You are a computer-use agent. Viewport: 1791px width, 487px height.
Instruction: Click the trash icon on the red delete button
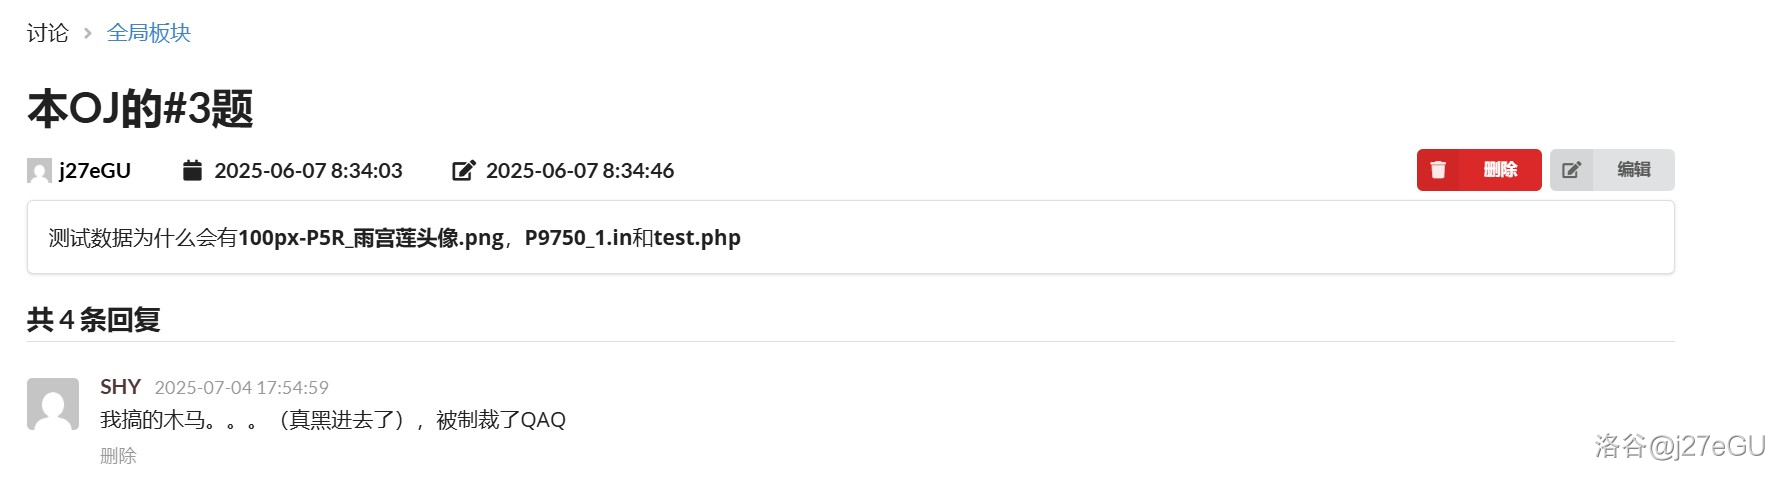pyautogui.click(x=1438, y=170)
